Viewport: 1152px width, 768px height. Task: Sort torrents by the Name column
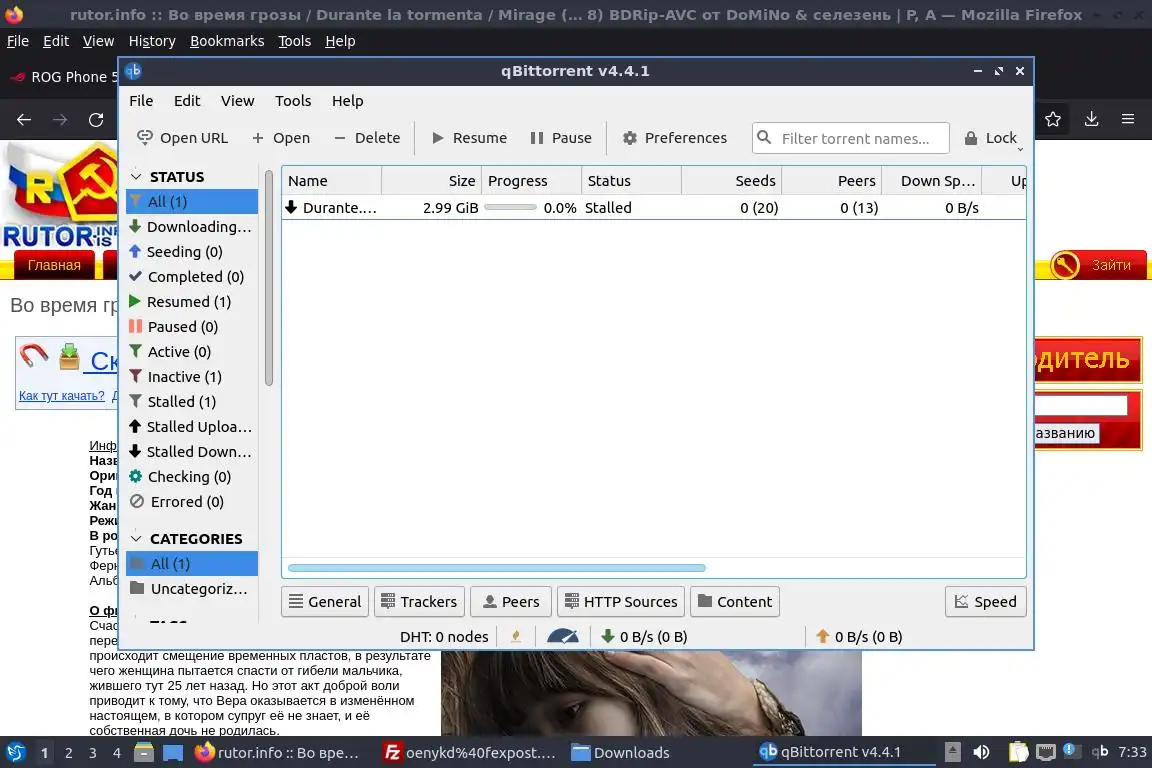tap(331, 181)
